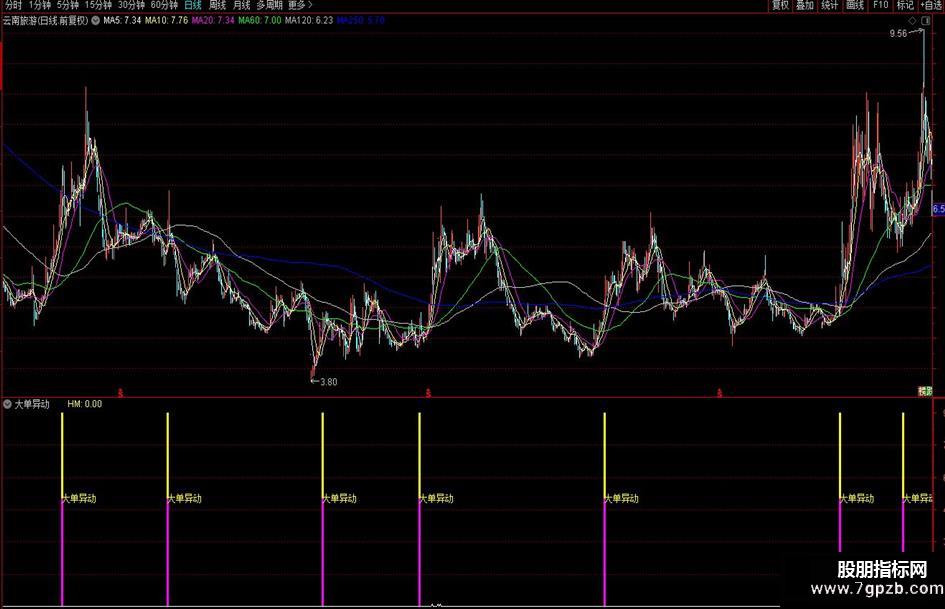Viewport: 945px width, 609px height.
Task: Open the 统计 statistics button
Action: tap(830, 5)
